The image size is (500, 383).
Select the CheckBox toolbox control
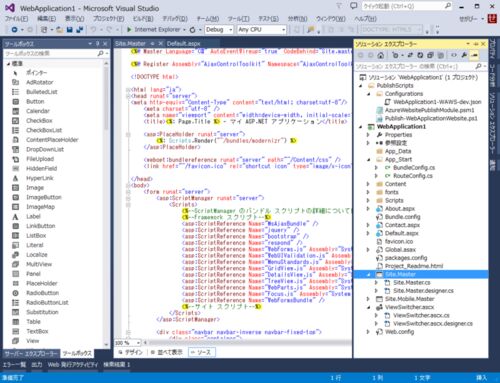coord(39,120)
